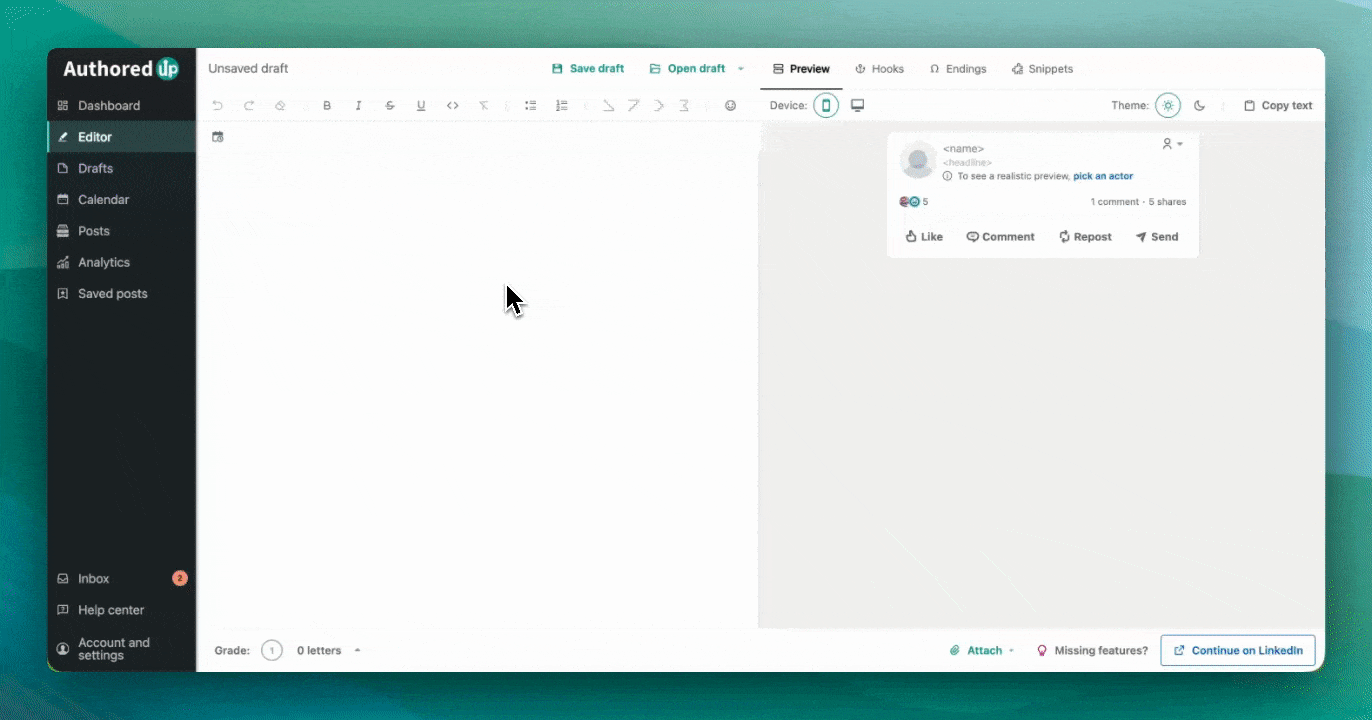This screenshot has width=1372, height=720.
Task: Click the 'pick an actor' link
Action: coord(1103,176)
